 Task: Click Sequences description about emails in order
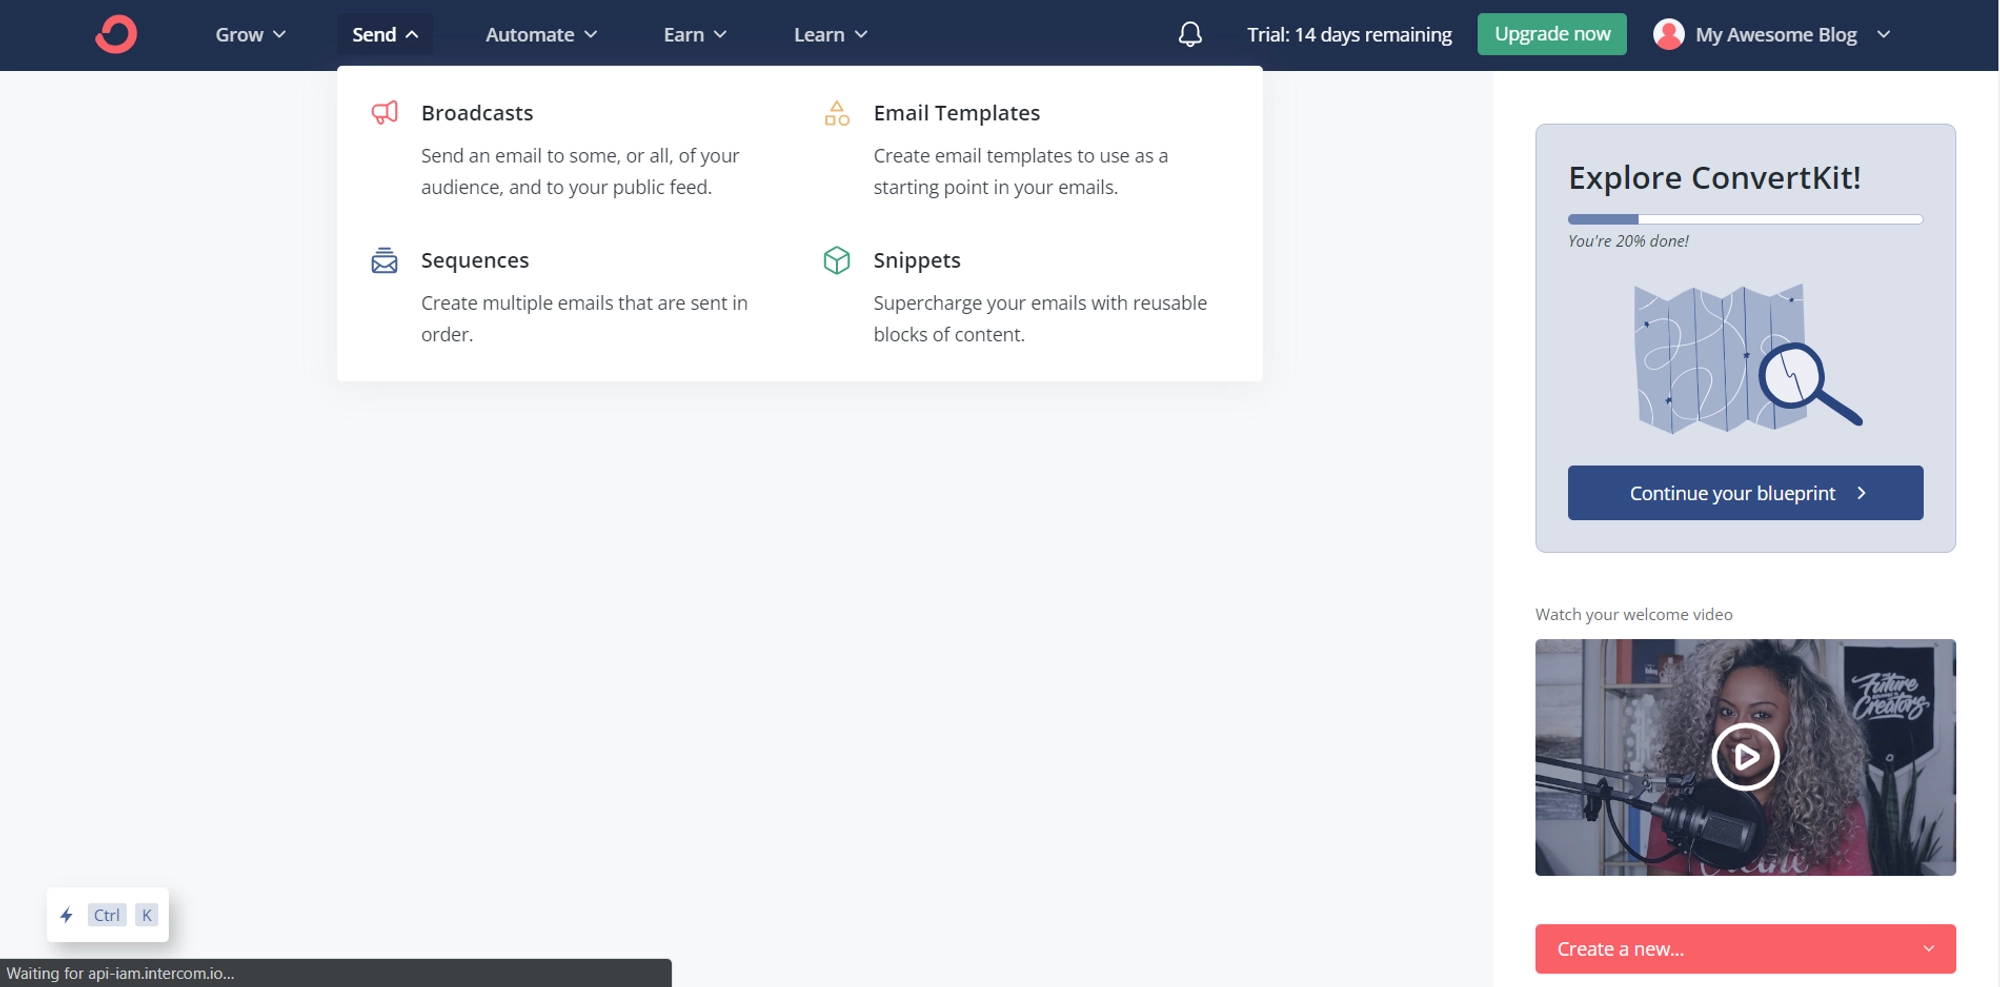(x=584, y=318)
